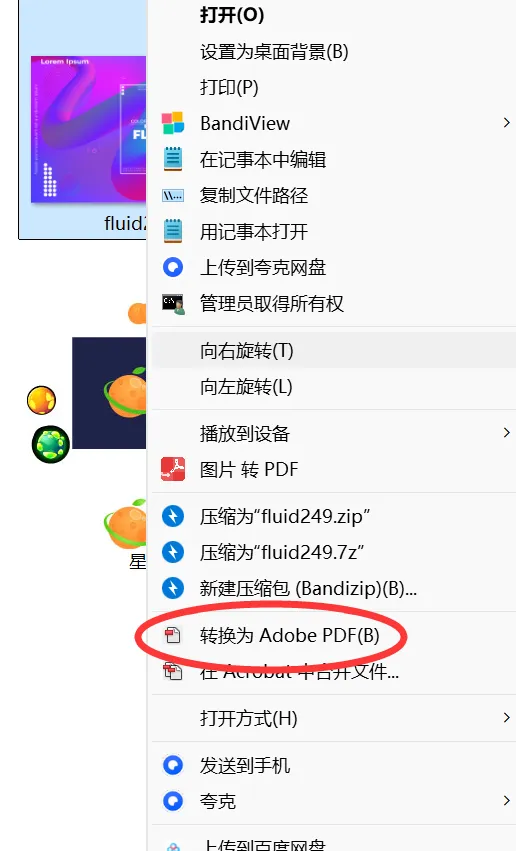Click the Adobe PDF icon beside 转换为 Adobe PDF
This screenshot has height=851, width=516.
[x=173, y=635]
